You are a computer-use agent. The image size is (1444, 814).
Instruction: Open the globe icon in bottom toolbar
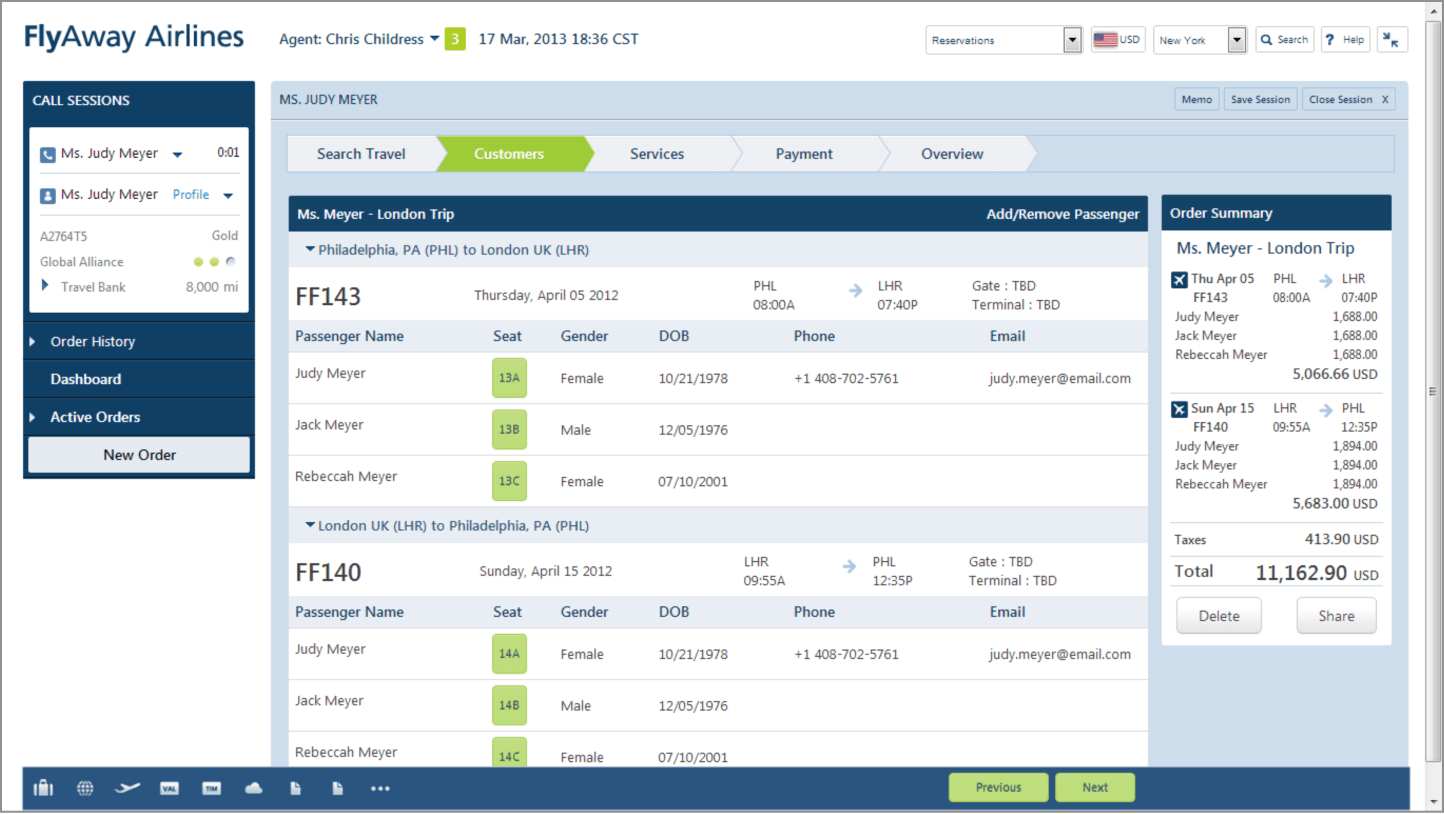point(85,788)
